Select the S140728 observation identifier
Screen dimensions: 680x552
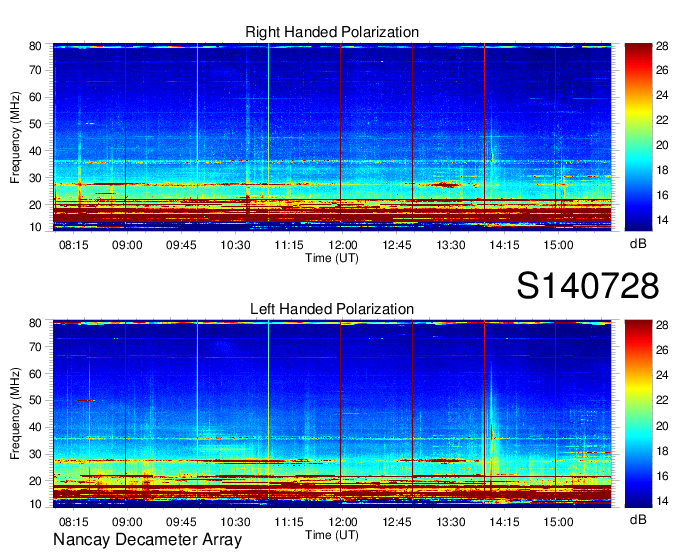point(588,285)
